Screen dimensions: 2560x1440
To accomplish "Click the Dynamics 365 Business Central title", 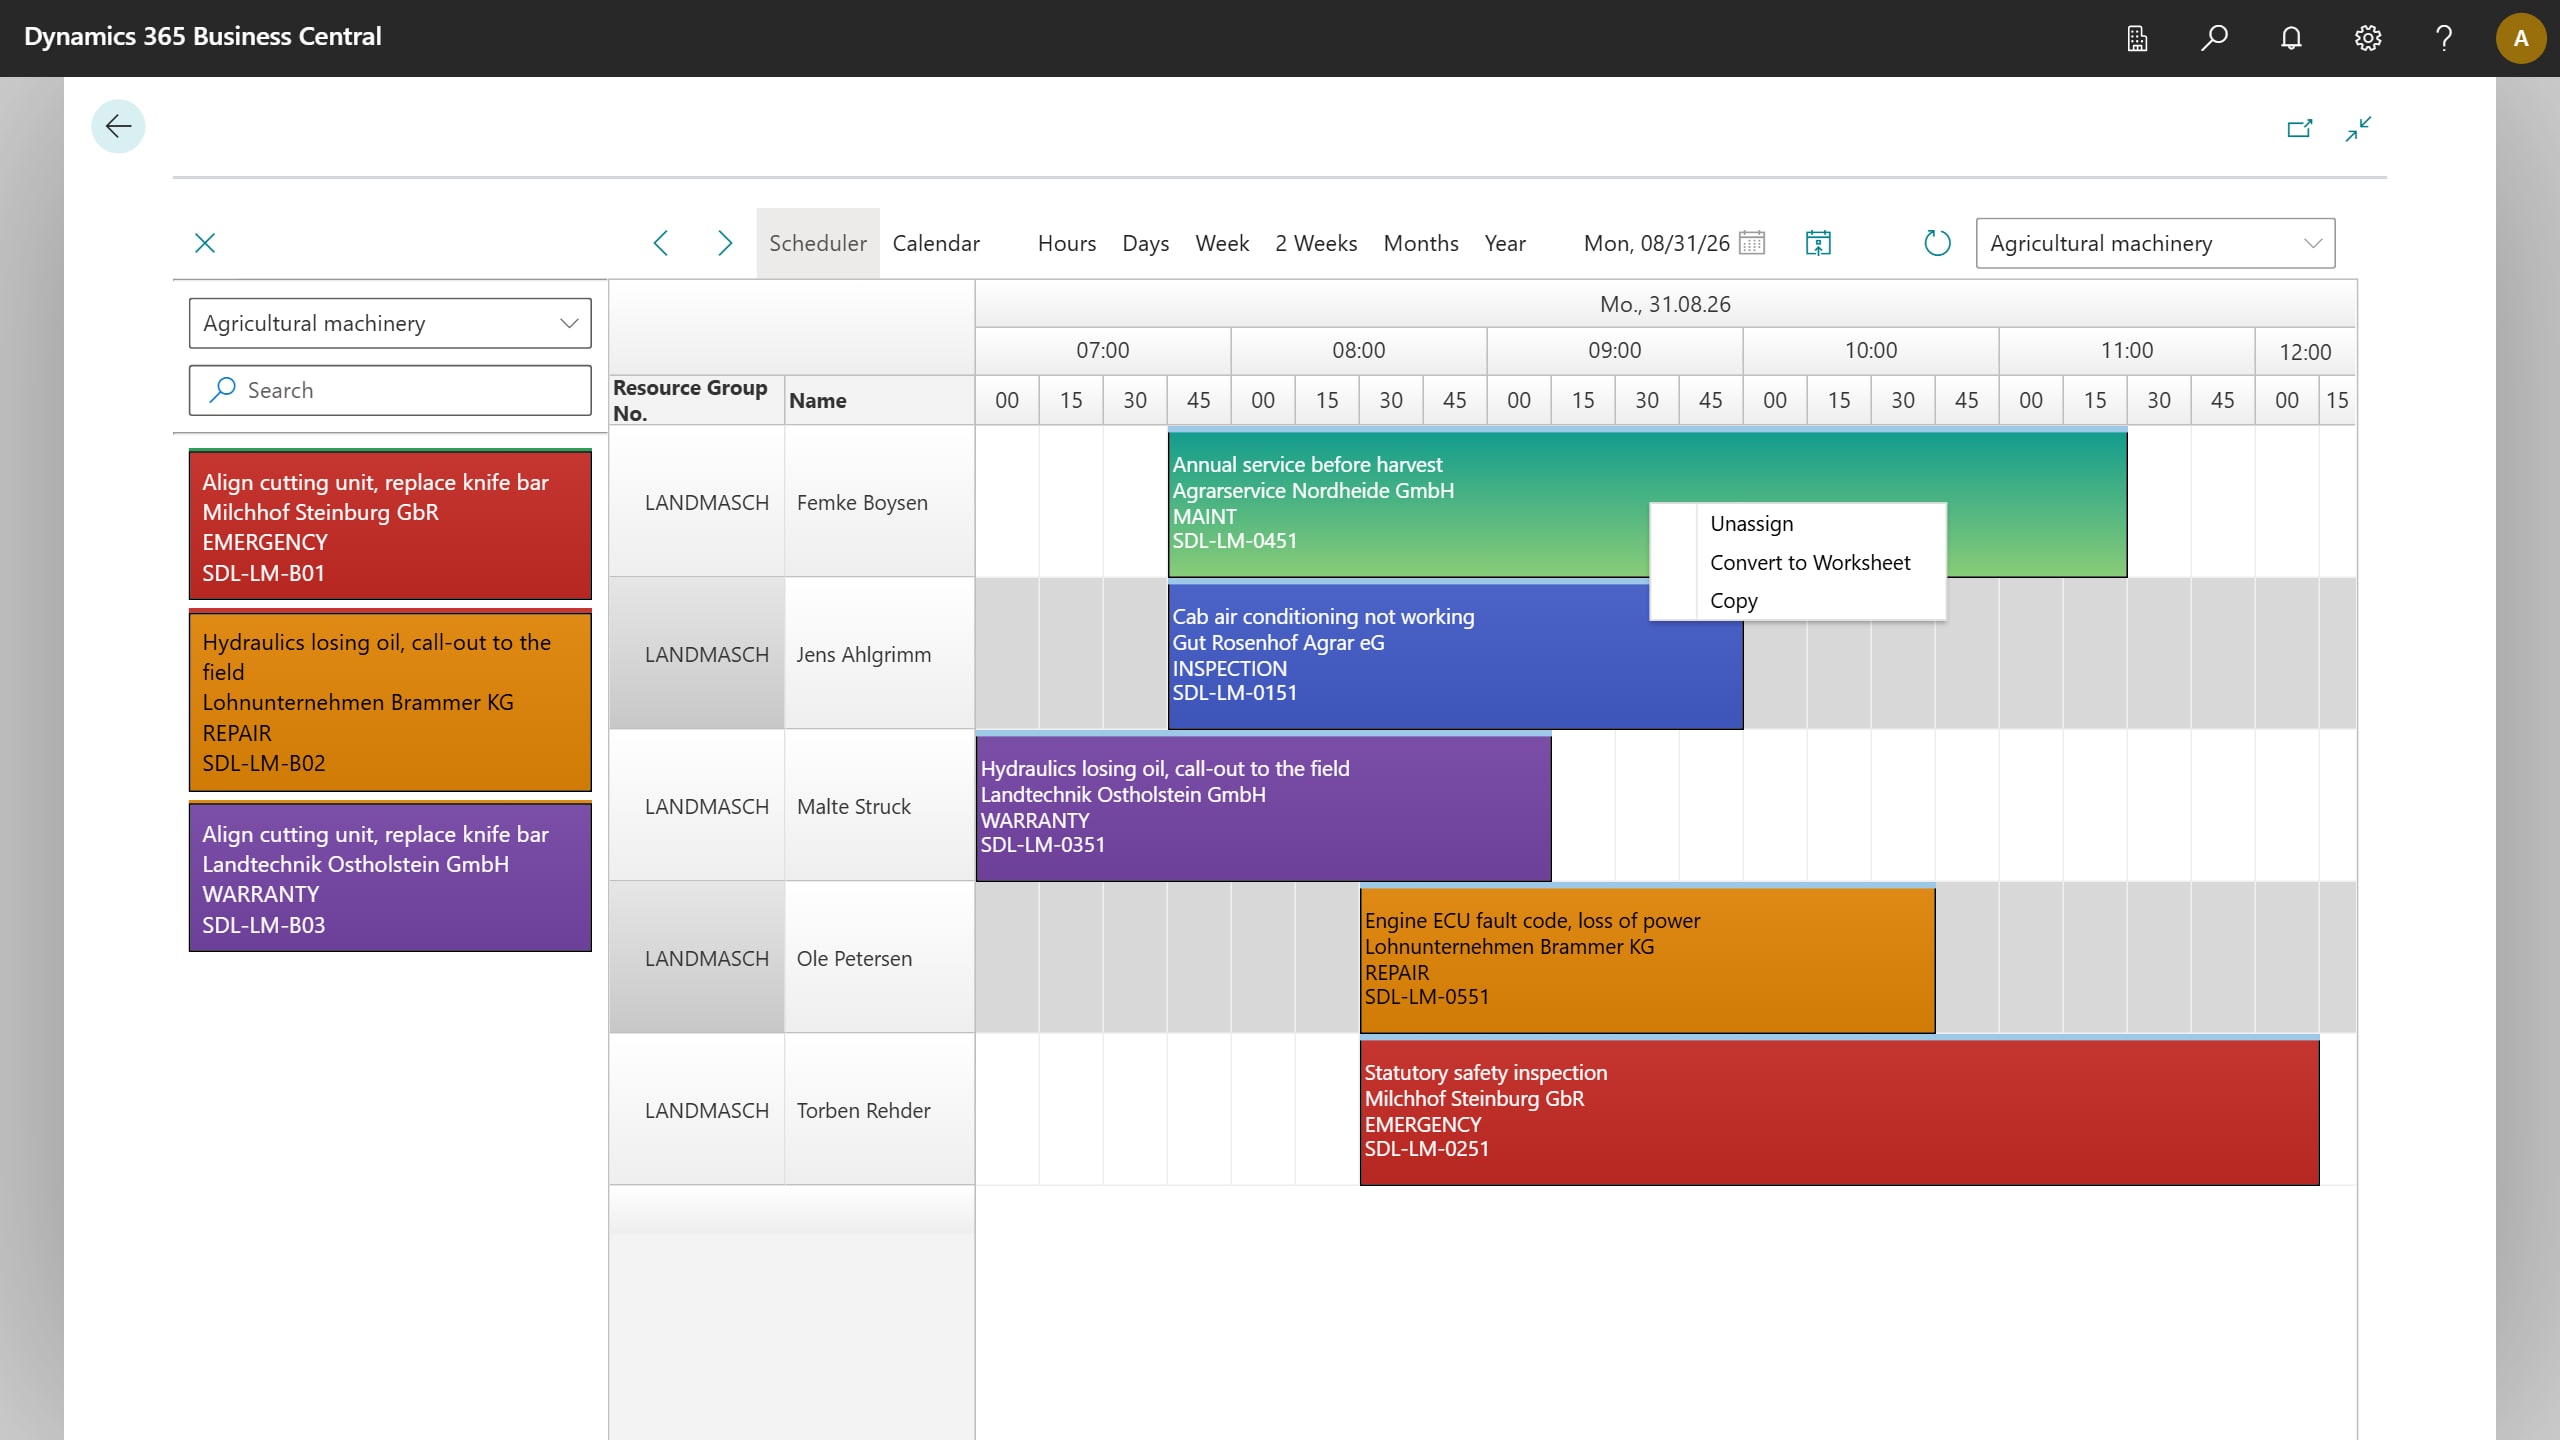I will (202, 37).
